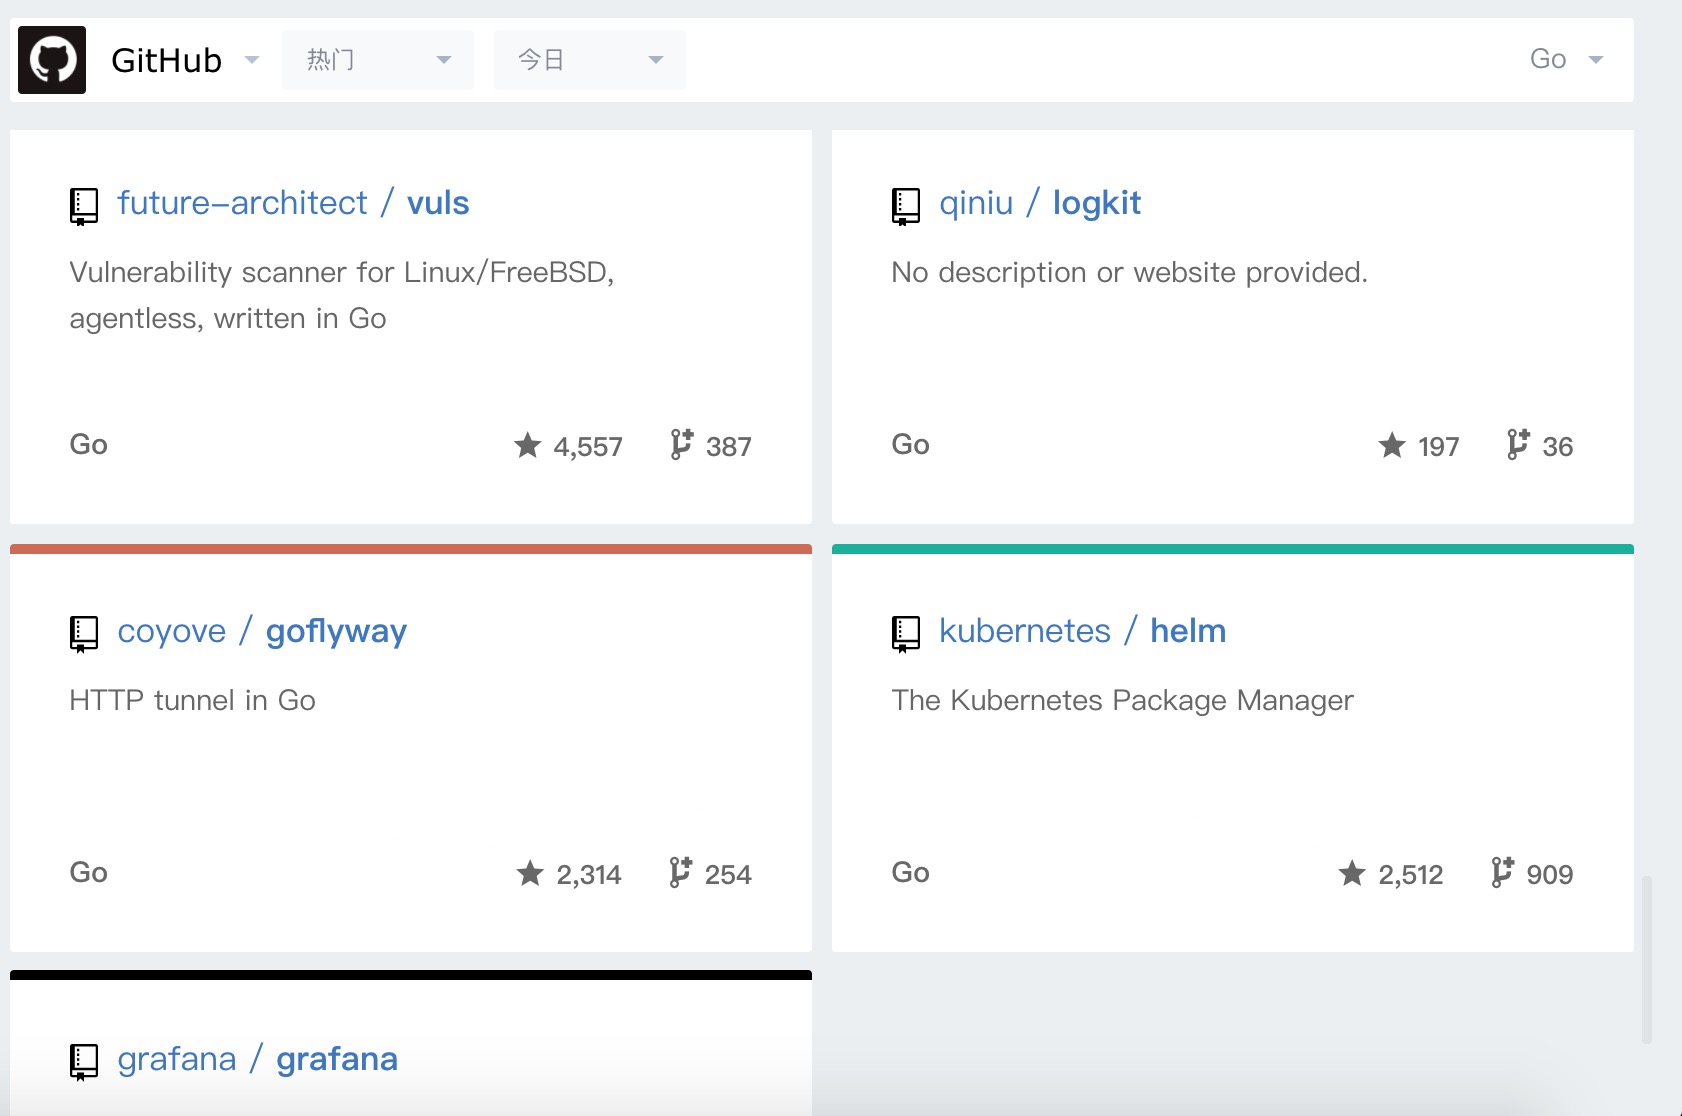
Task: Click the GitHub octocat logo icon
Action: point(52,60)
